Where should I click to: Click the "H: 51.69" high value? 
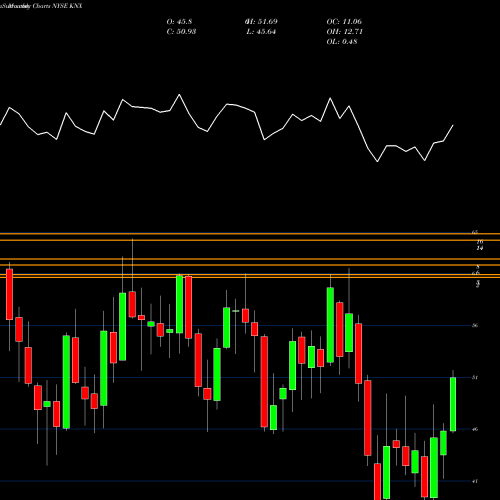pos(261,22)
